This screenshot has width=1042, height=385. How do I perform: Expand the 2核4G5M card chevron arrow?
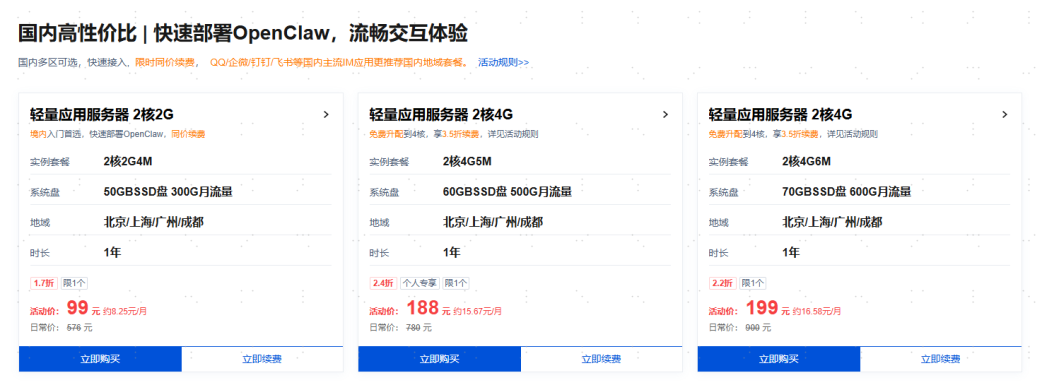pyautogui.click(x=665, y=114)
